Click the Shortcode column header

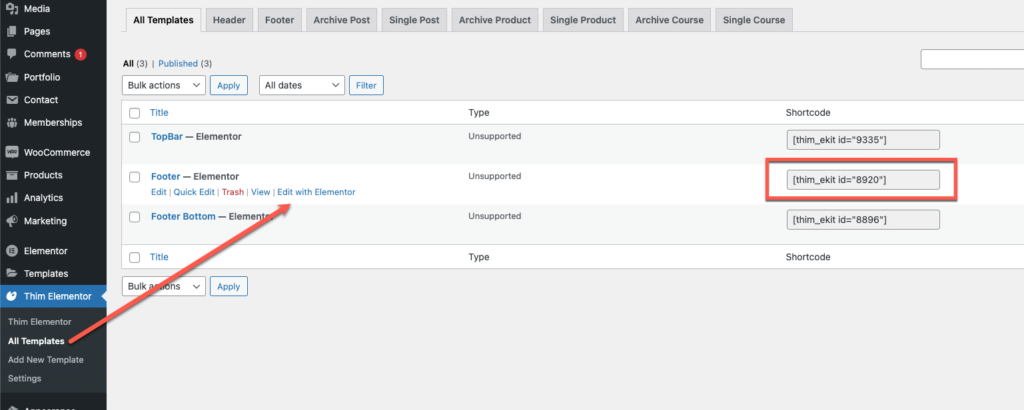(808, 112)
